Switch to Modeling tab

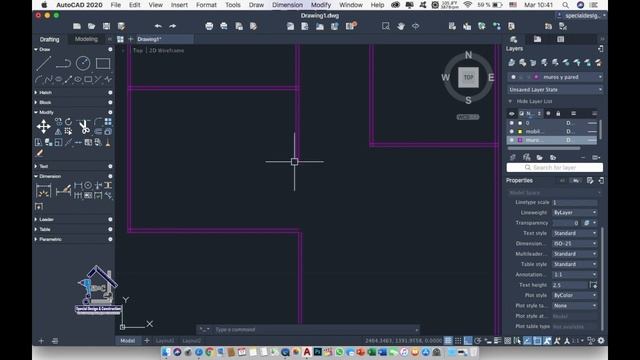tap(86, 39)
